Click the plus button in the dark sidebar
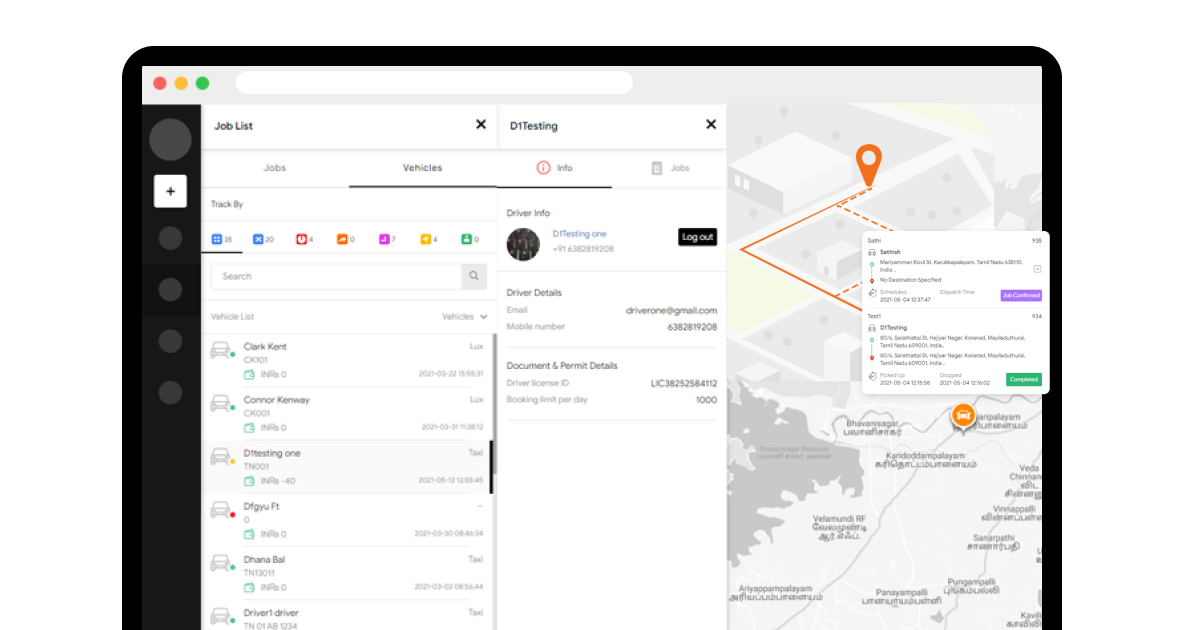 pos(170,191)
